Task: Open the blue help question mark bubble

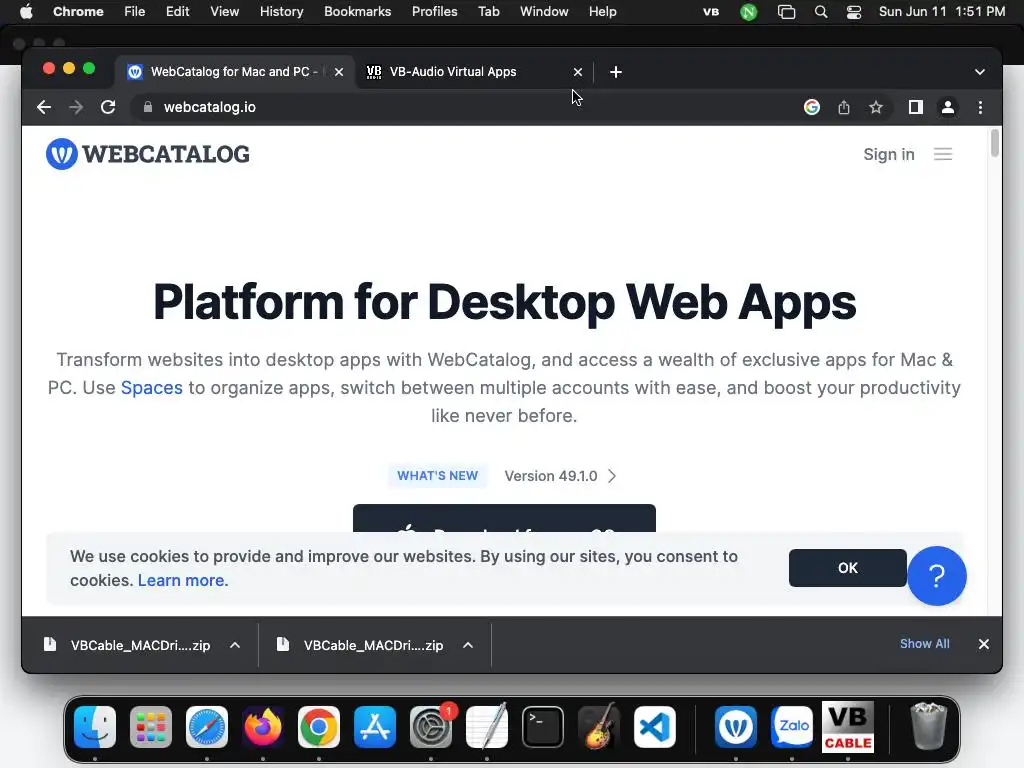Action: click(936, 575)
